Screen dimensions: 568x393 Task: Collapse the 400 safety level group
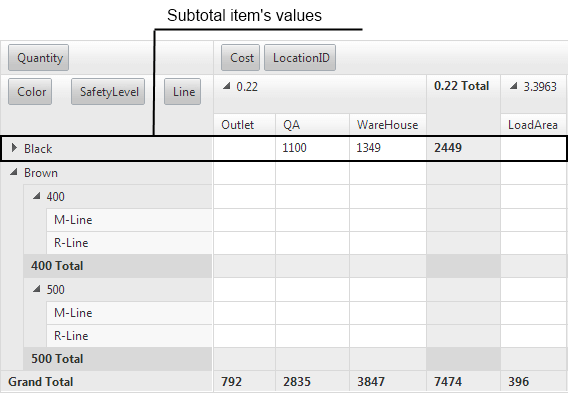(x=36, y=196)
